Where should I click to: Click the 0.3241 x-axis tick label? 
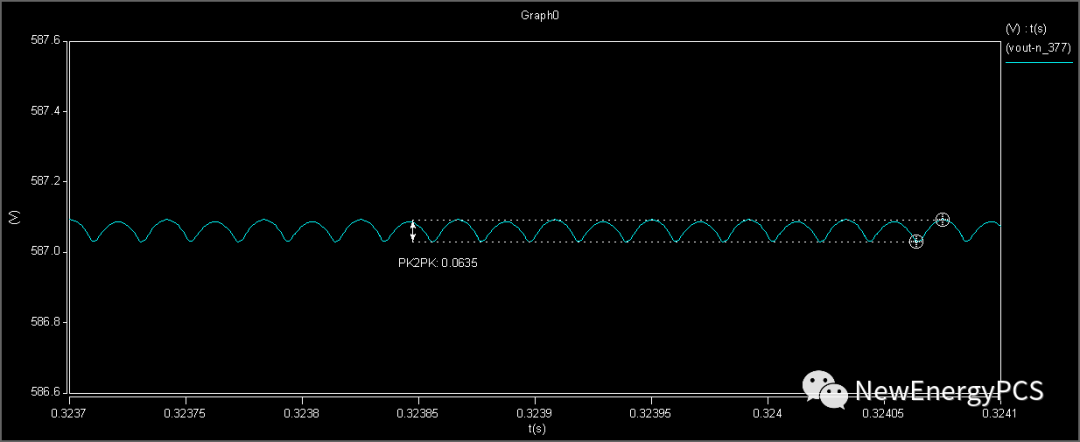(x=999, y=411)
